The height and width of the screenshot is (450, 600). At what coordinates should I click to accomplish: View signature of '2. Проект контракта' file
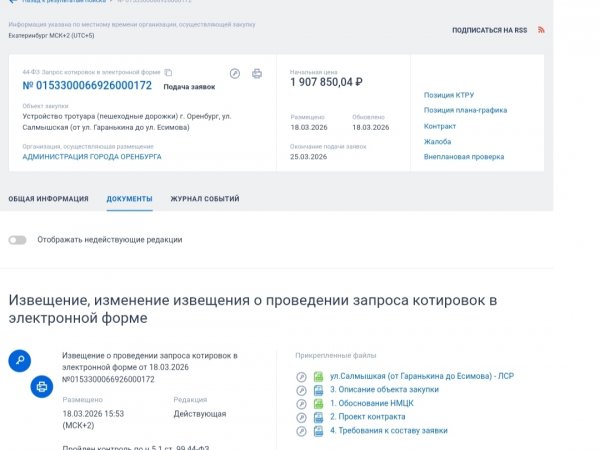pos(301,417)
